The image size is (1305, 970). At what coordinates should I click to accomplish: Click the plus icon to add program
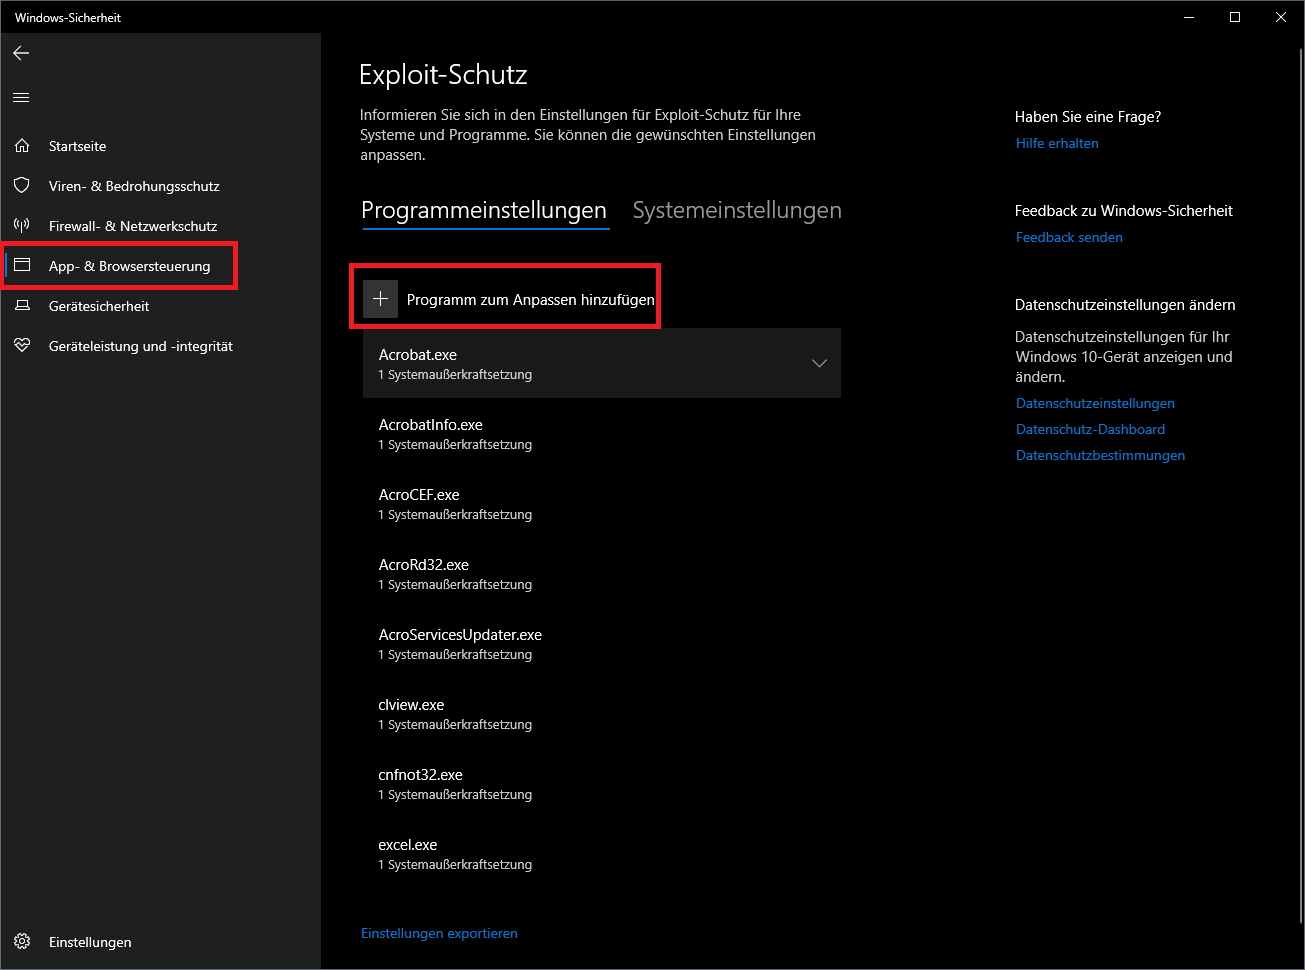pos(380,299)
